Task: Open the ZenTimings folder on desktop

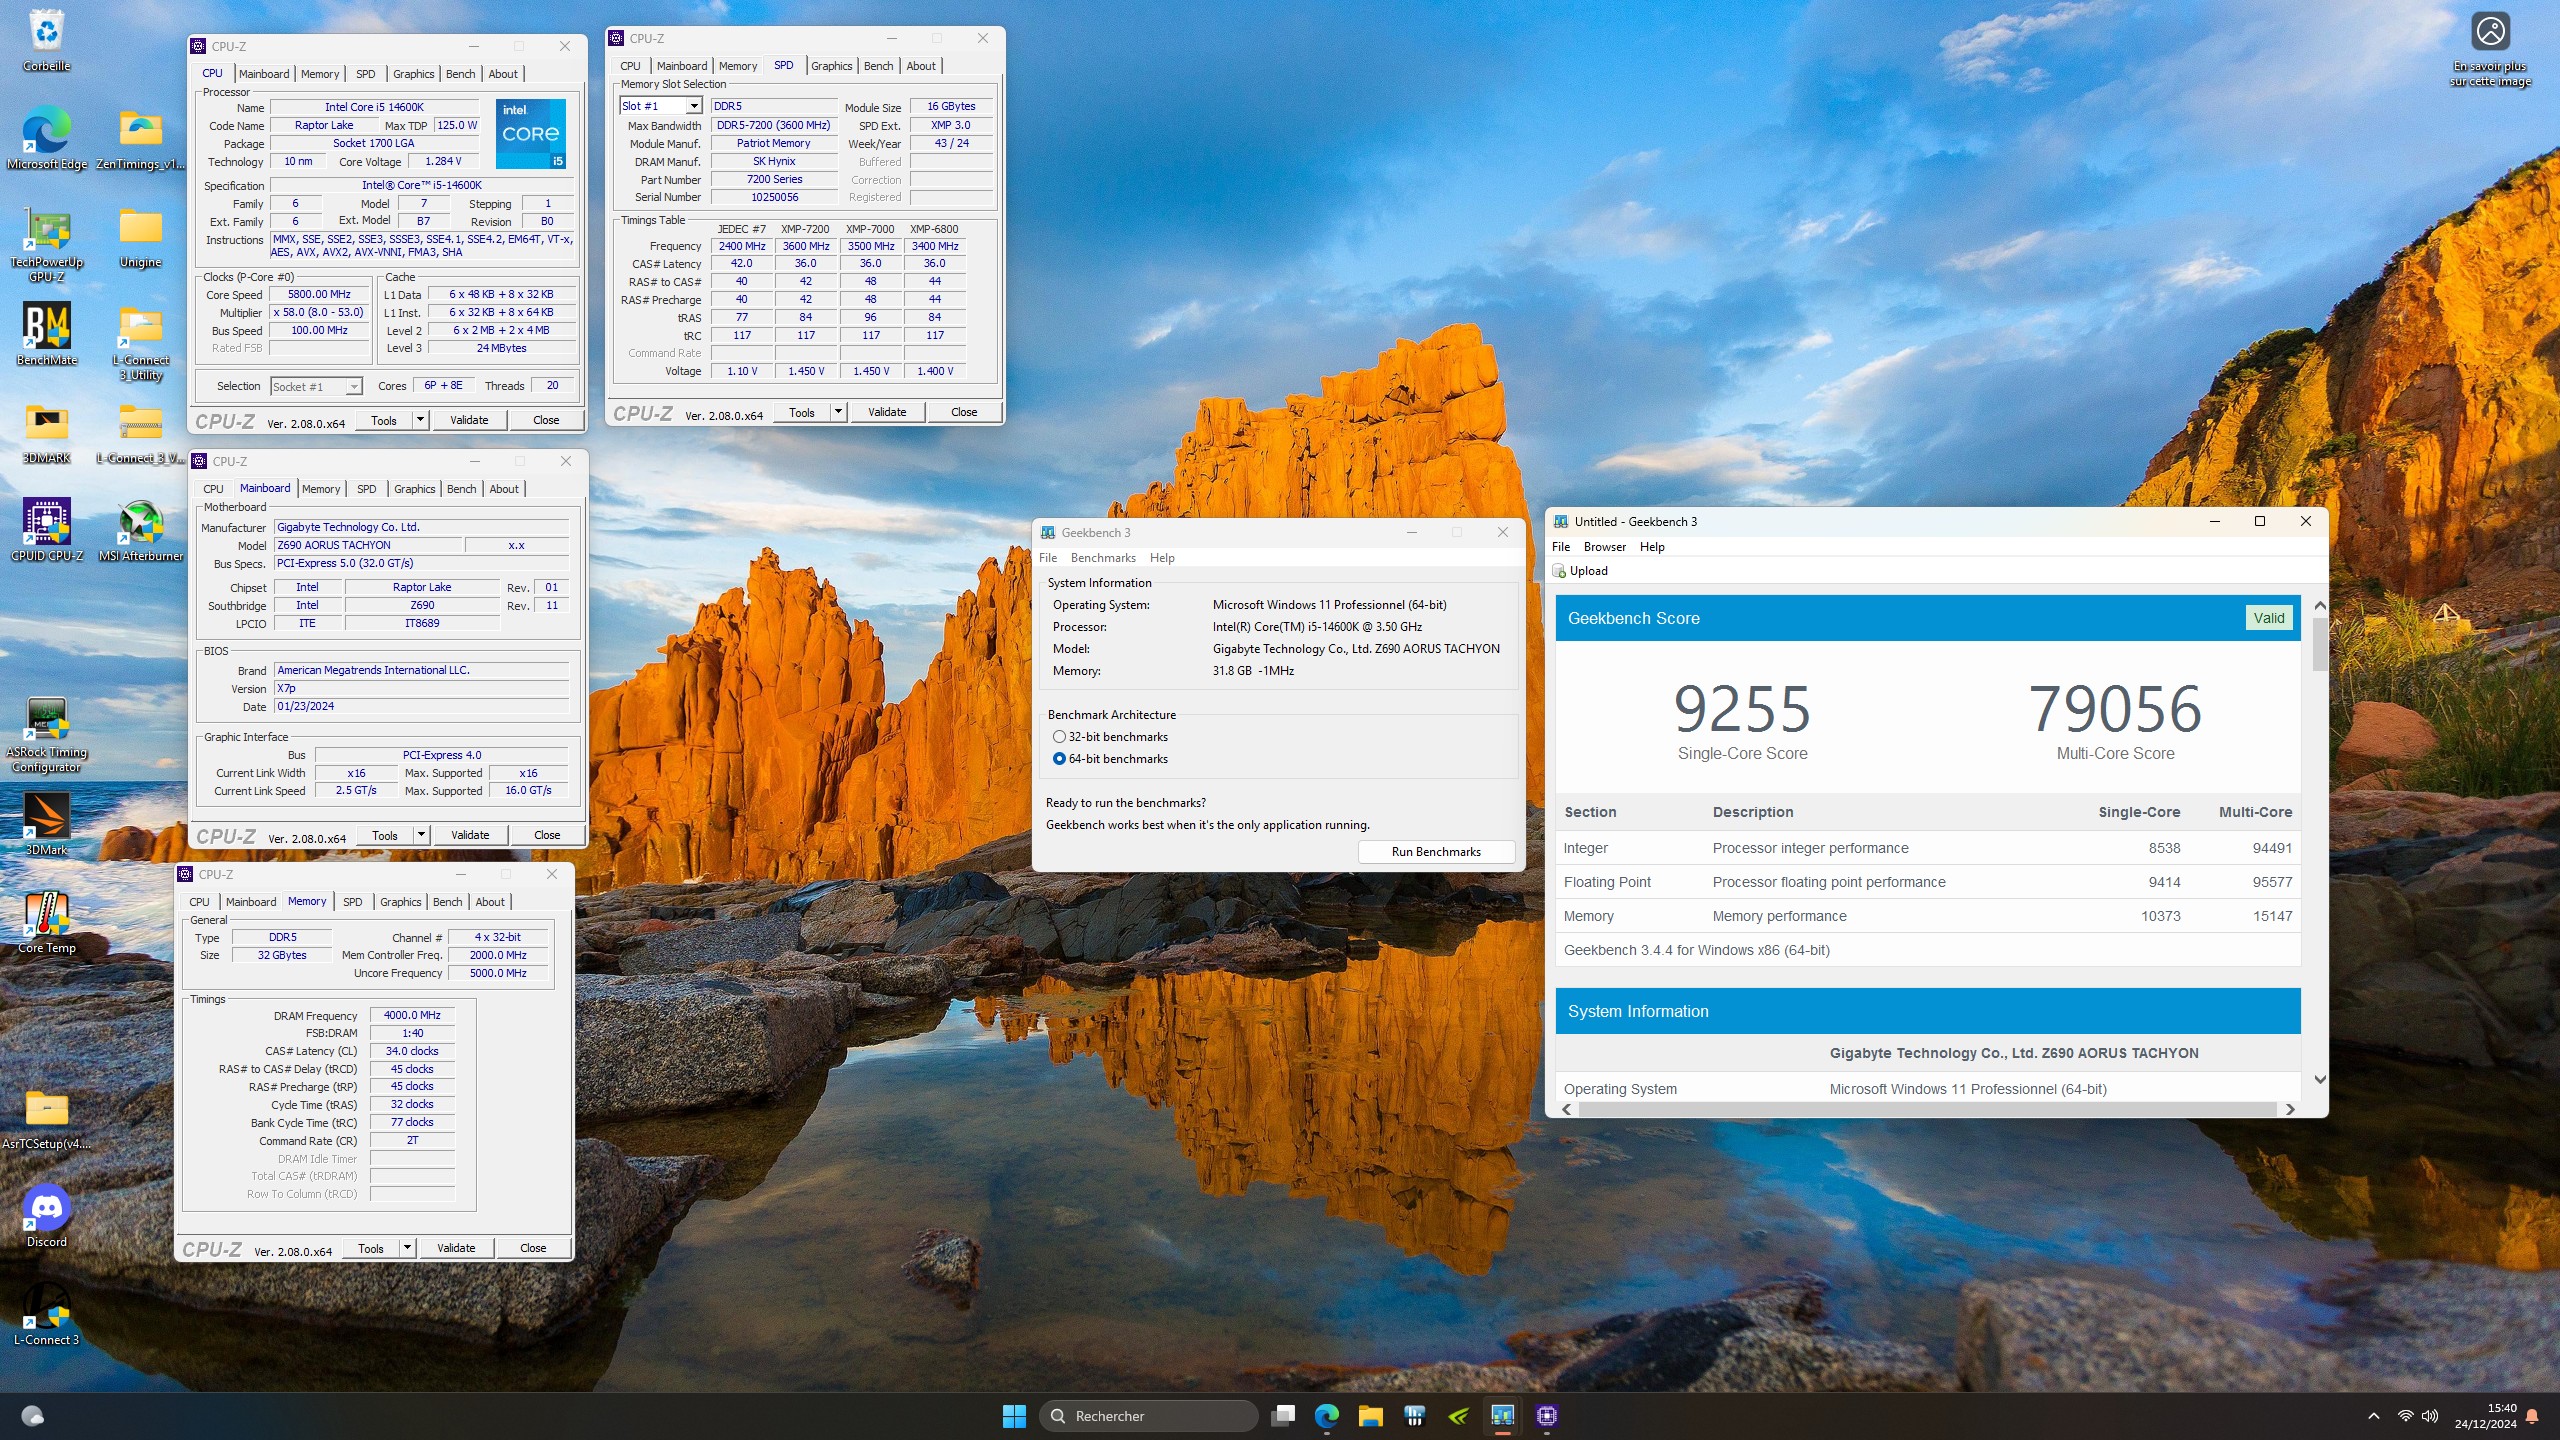Action: pos(140,137)
